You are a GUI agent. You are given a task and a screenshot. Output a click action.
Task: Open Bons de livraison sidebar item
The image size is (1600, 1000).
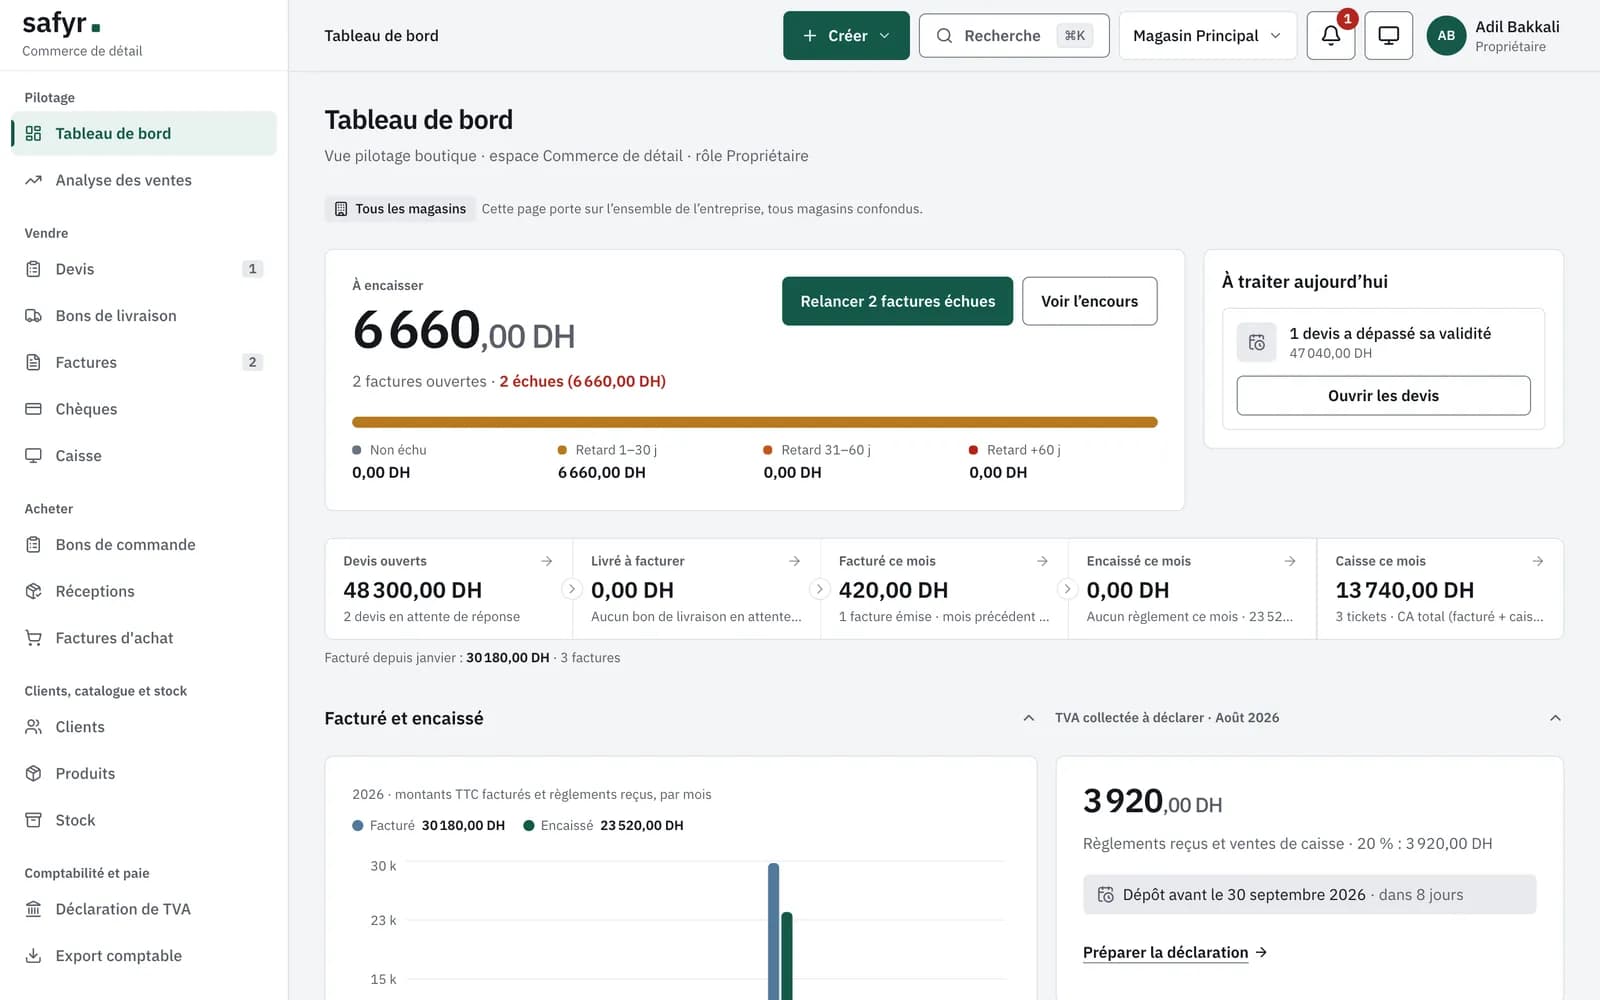(x=144, y=316)
